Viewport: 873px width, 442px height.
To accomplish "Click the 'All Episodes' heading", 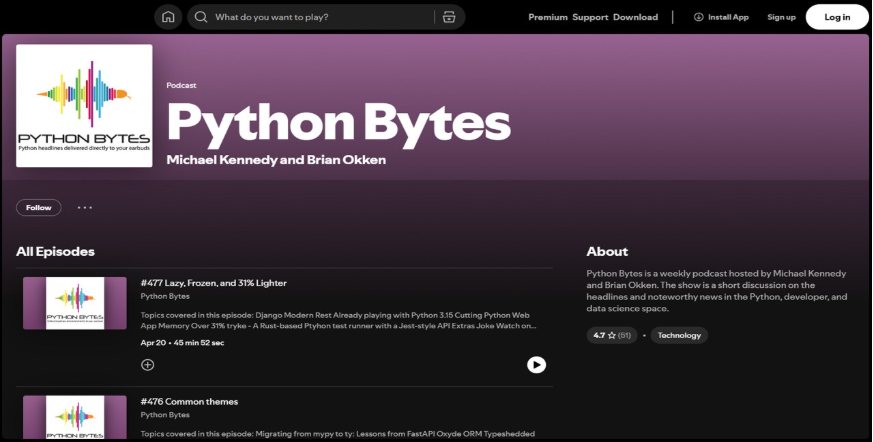I will 55,252.
